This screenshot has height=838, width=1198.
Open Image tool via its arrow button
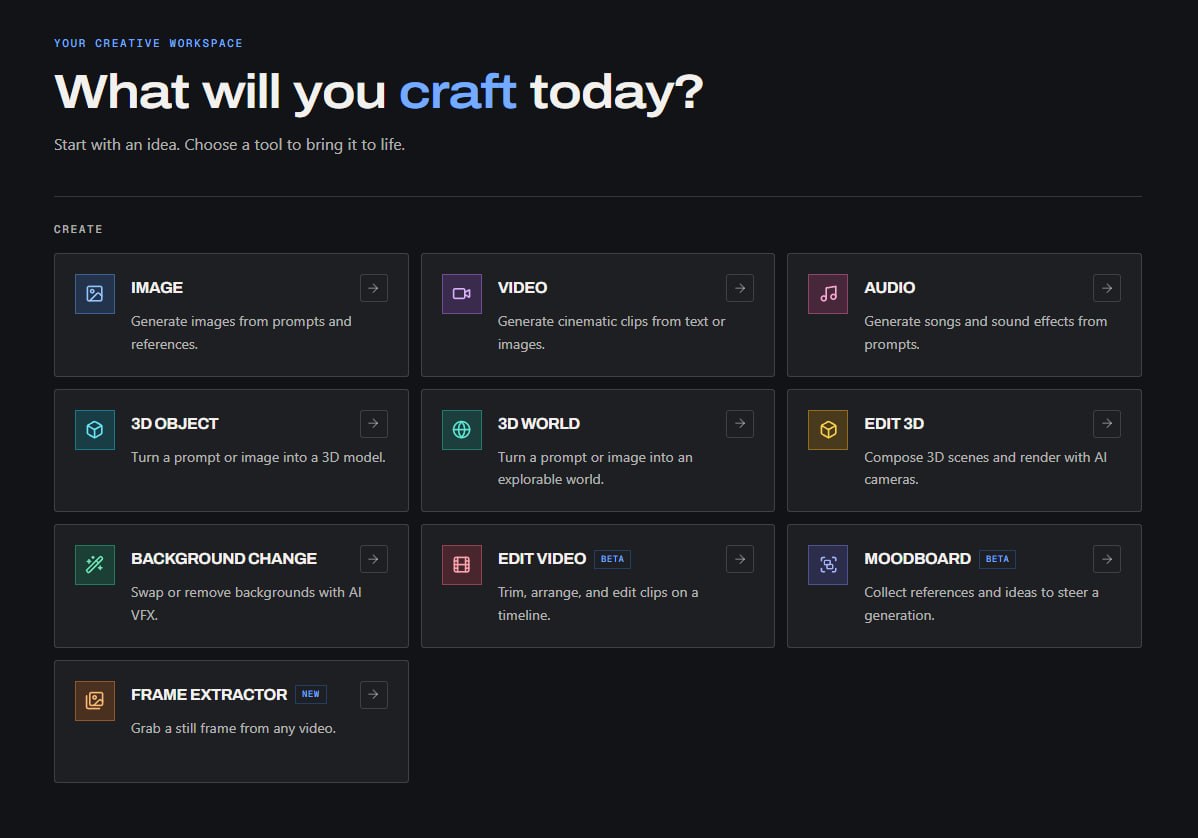(374, 288)
